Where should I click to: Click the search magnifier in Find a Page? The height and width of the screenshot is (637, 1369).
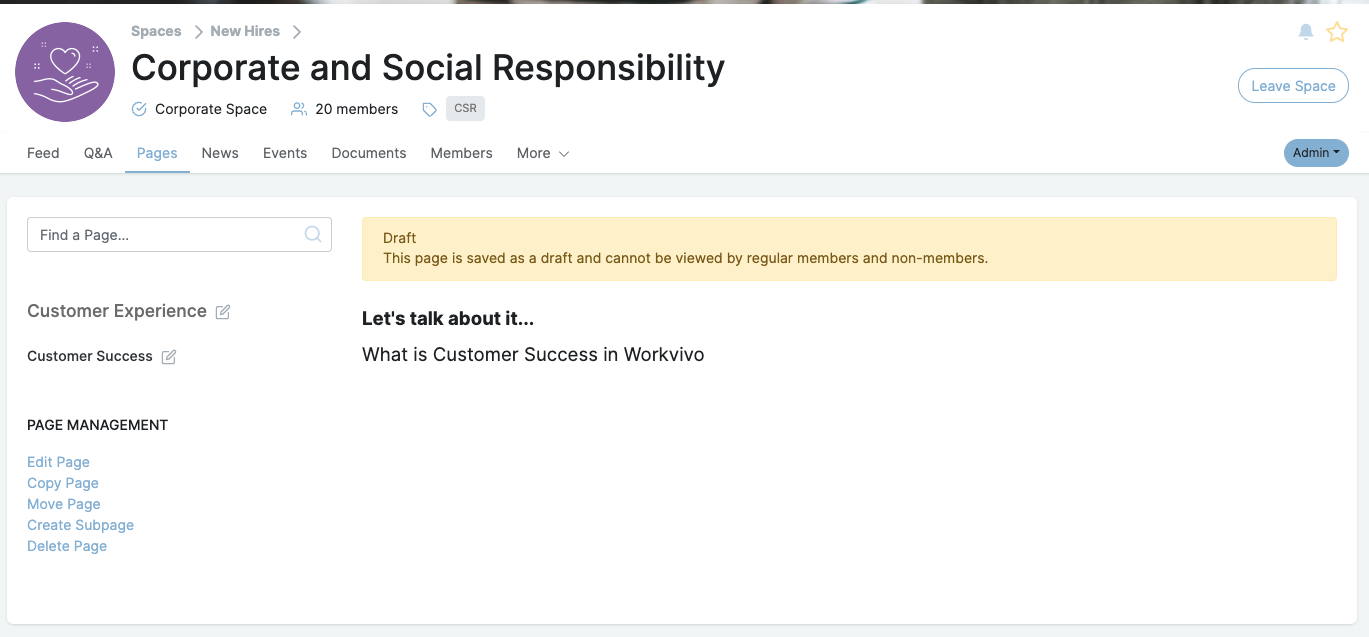pos(313,234)
